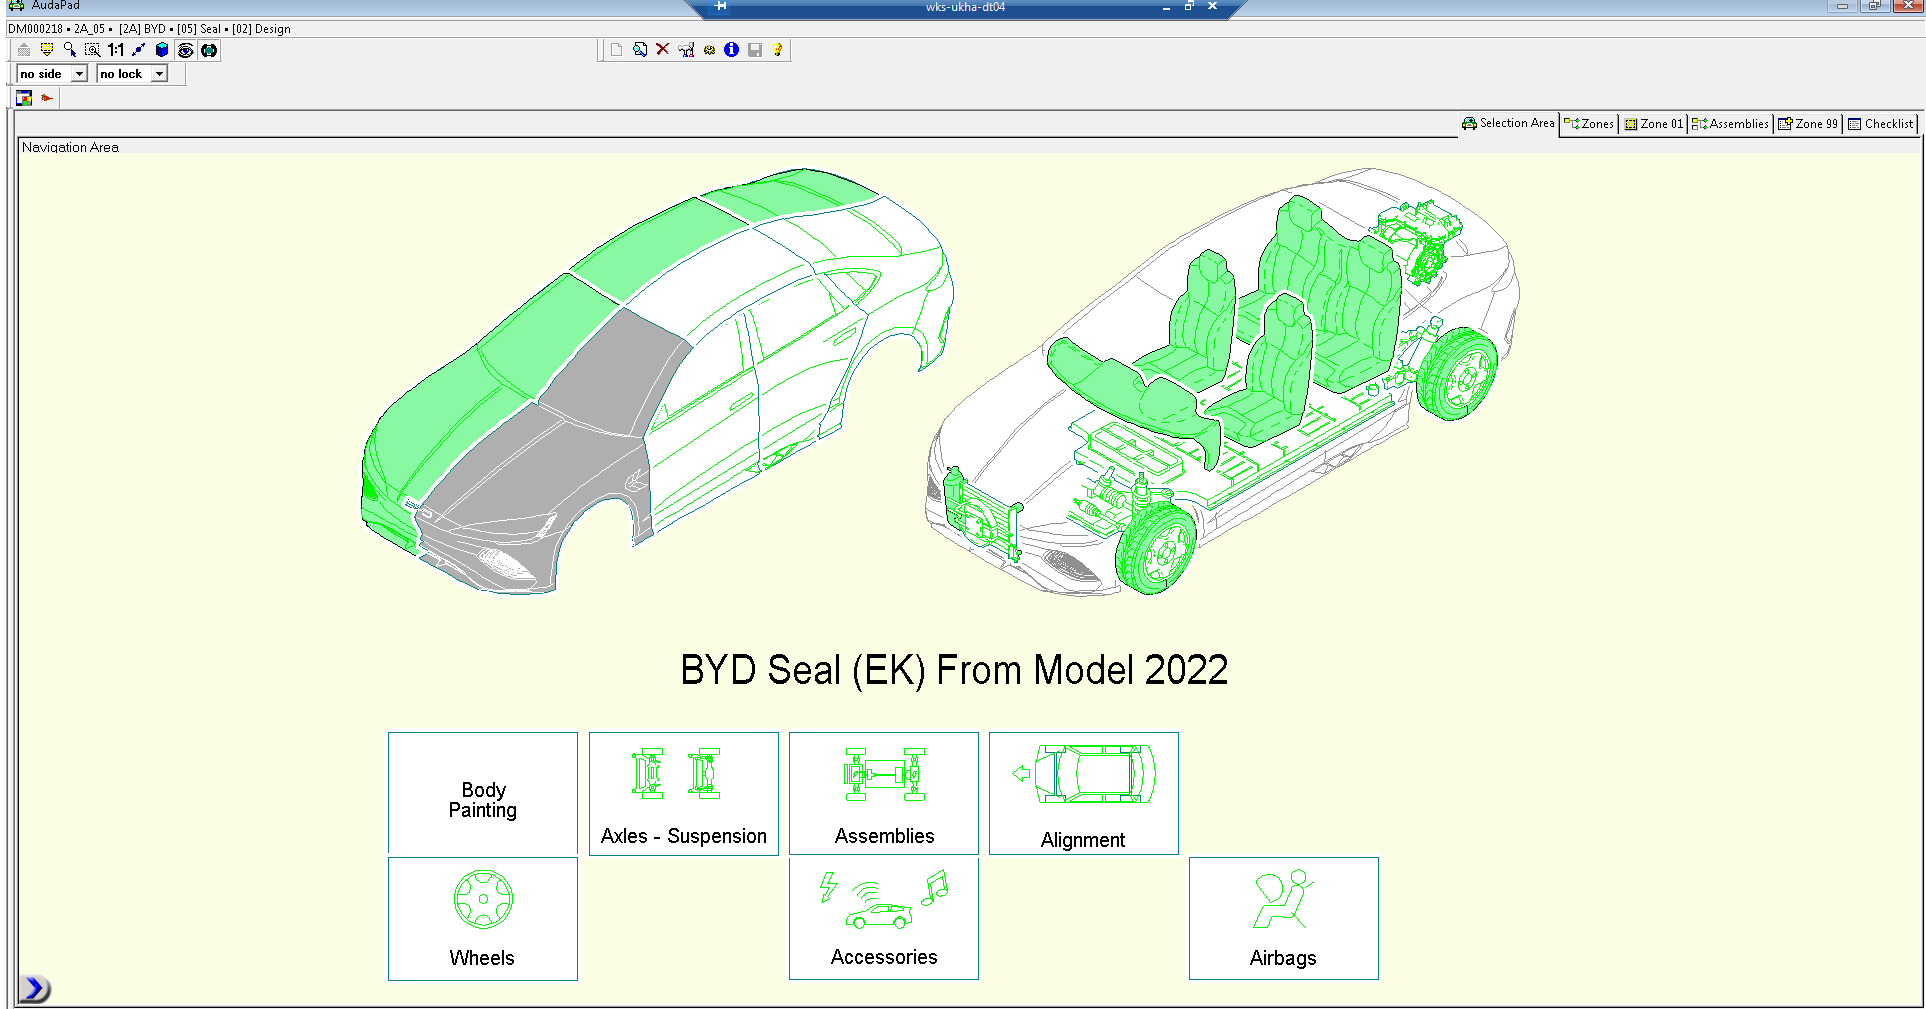Click the color palette window icon

(24, 98)
